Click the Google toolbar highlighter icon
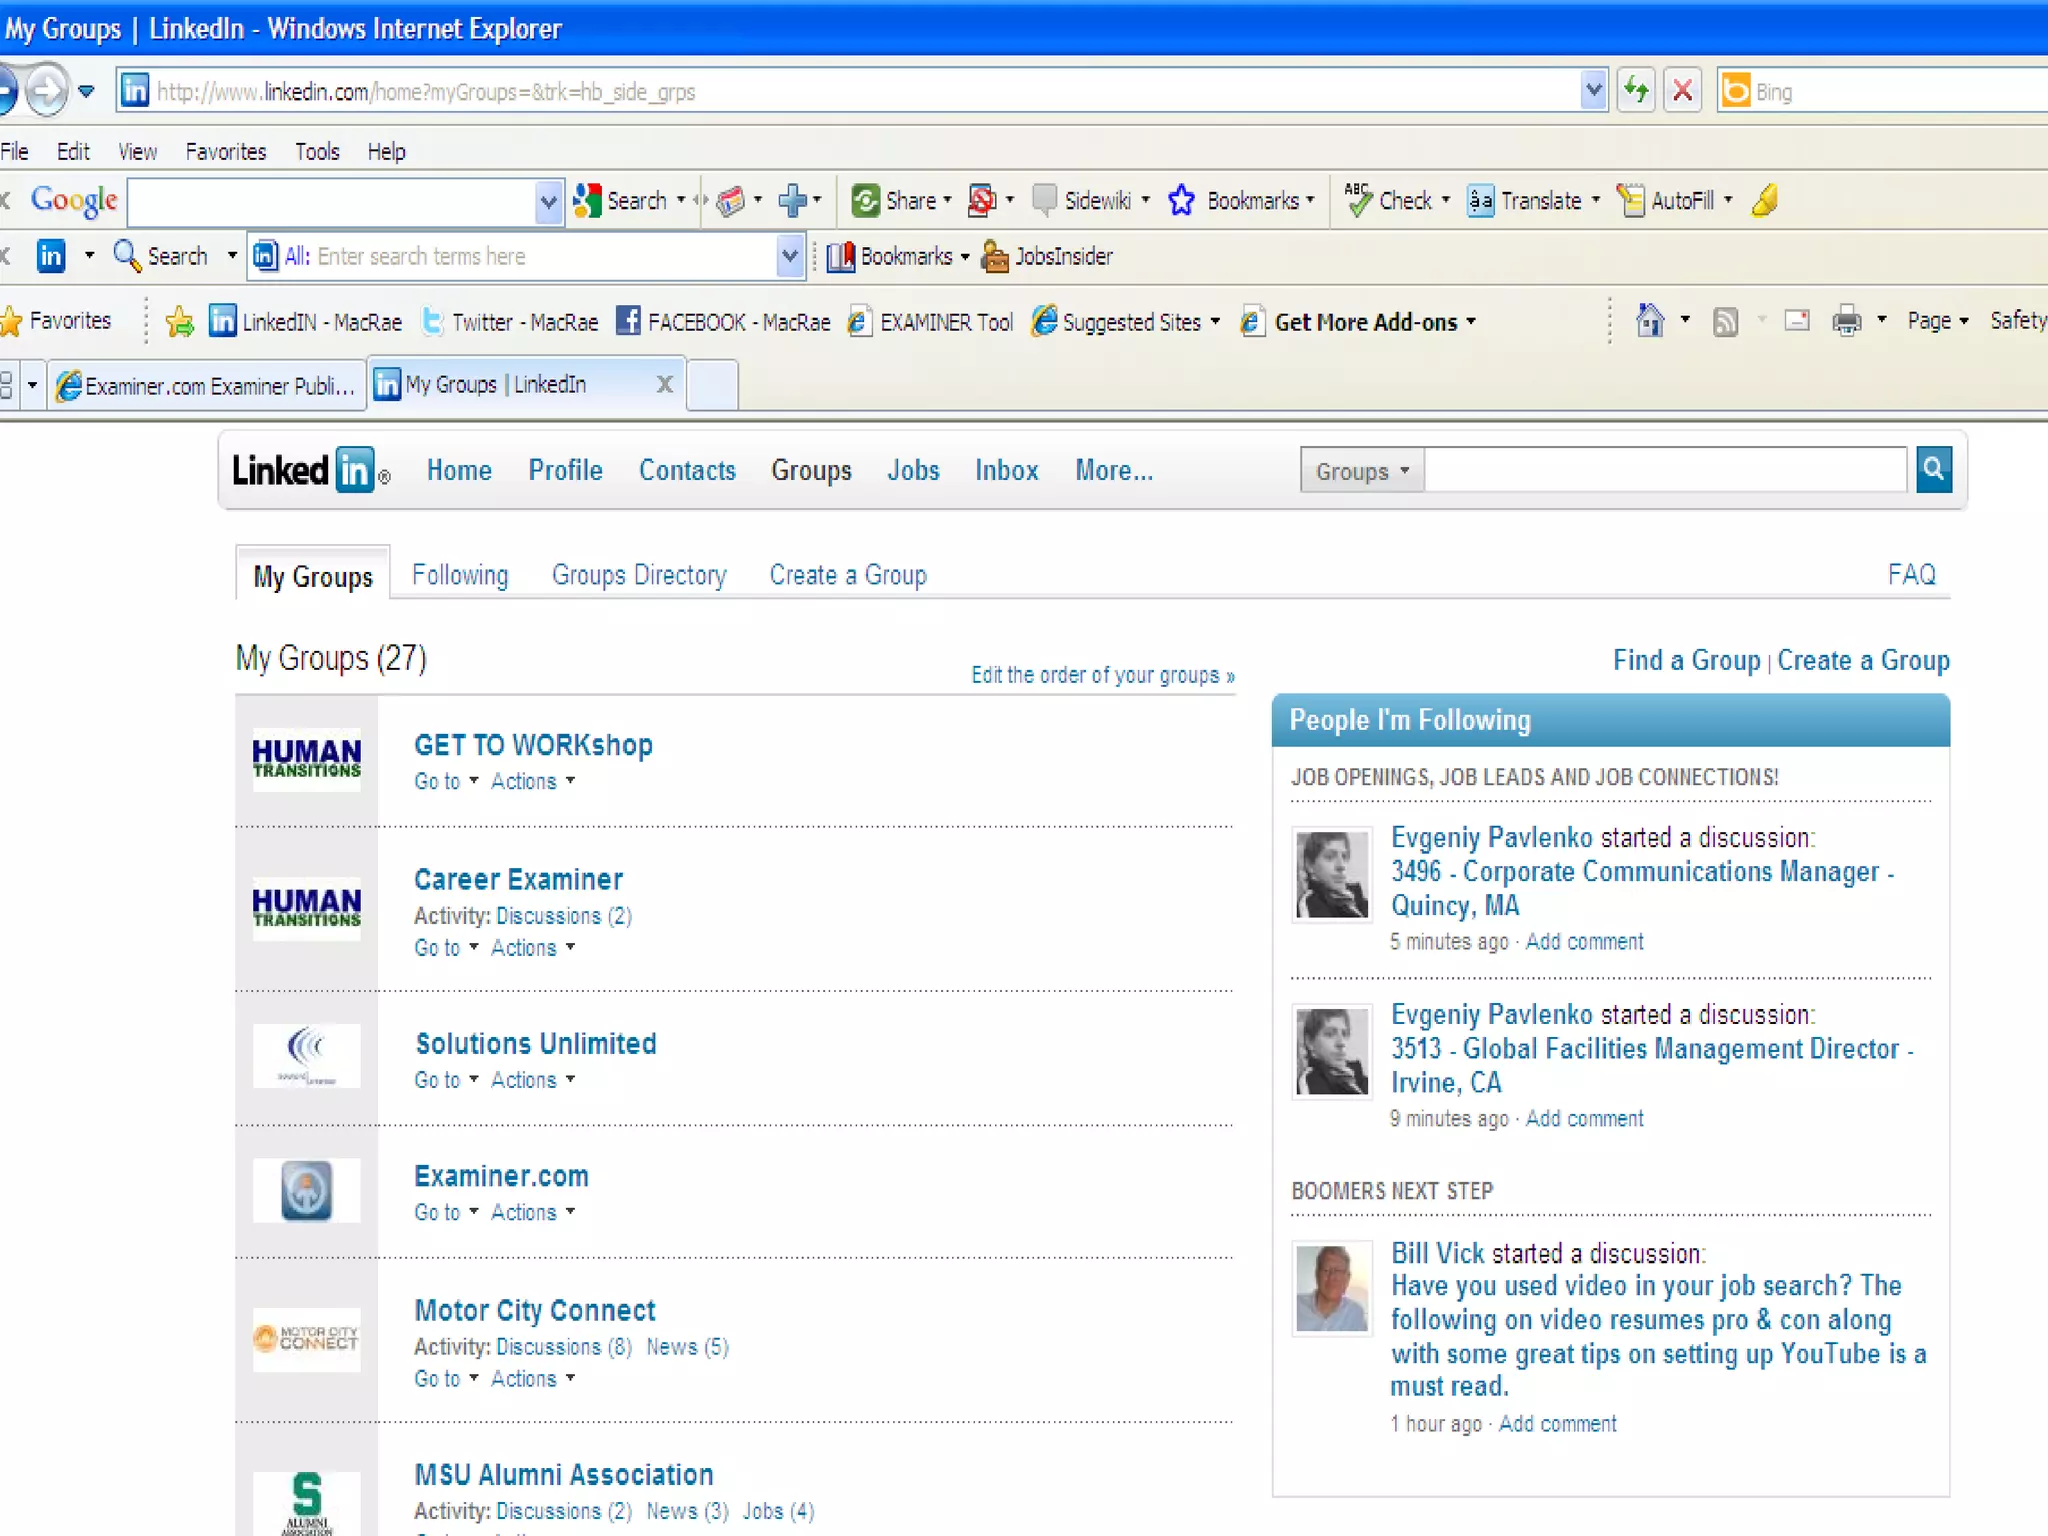This screenshot has width=2048, height=1536. (1765, 200)
